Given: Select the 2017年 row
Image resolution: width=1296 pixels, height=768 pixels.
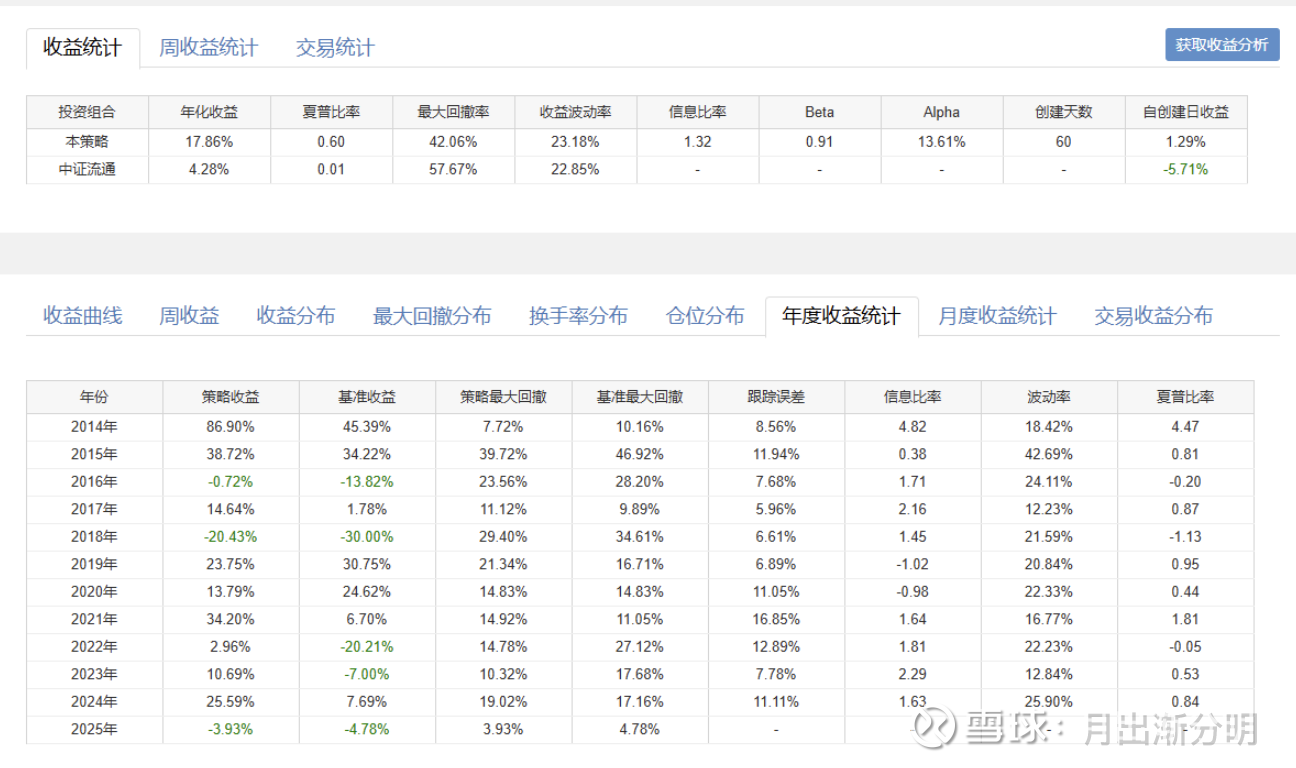Looking at the screenshot, I should pos(640,509).
